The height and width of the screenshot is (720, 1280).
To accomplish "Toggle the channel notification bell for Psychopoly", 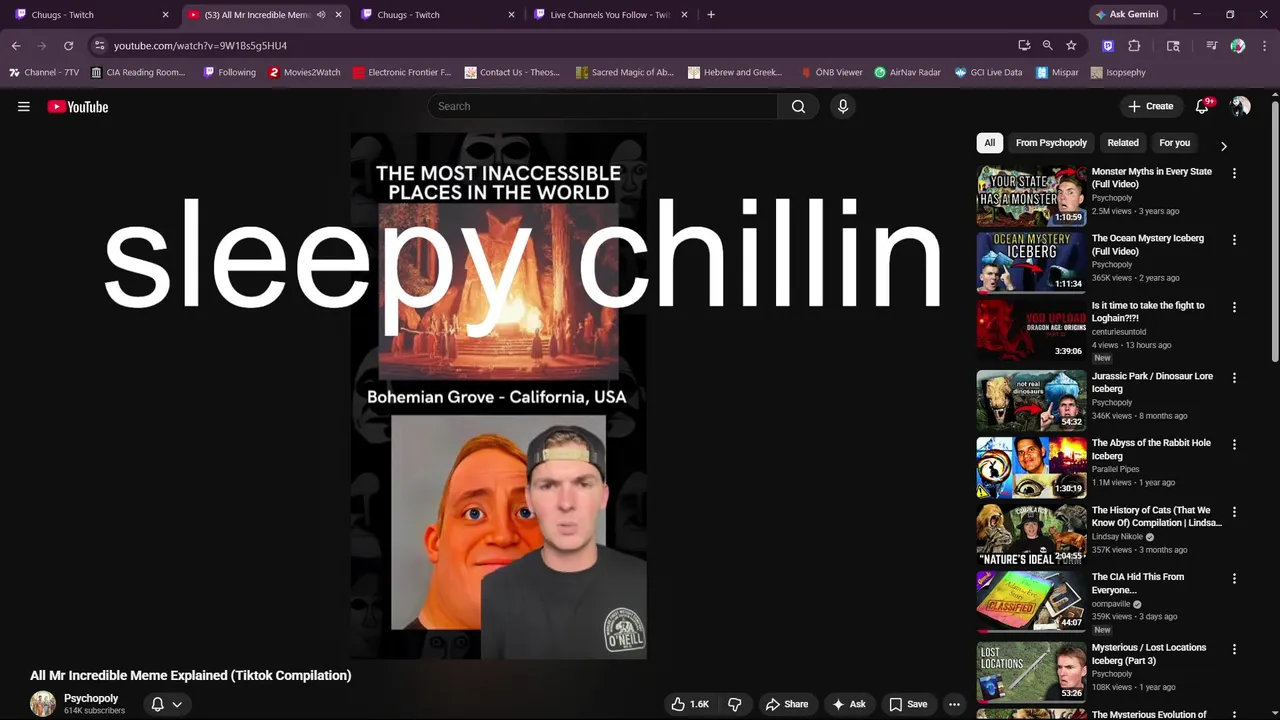I will [x=166, y=704].
